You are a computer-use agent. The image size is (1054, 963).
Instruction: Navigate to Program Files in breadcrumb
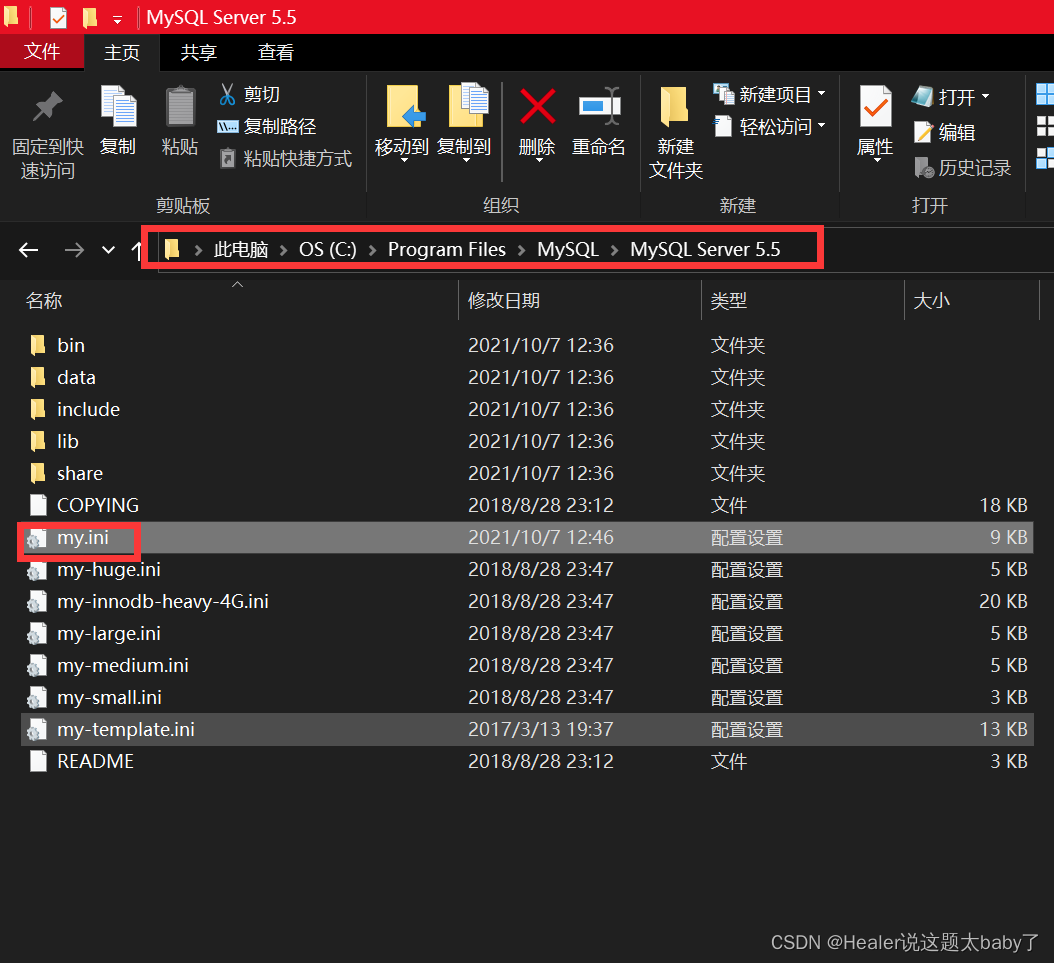(x=447, y=250)
